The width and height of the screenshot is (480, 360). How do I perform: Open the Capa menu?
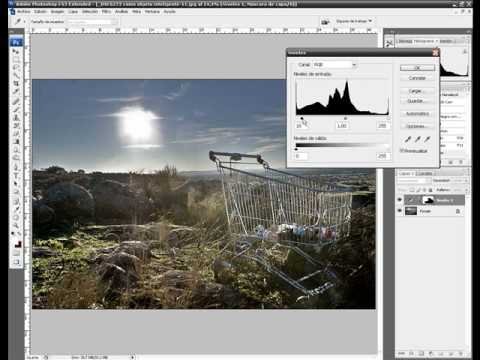click(x=73, y=12)
